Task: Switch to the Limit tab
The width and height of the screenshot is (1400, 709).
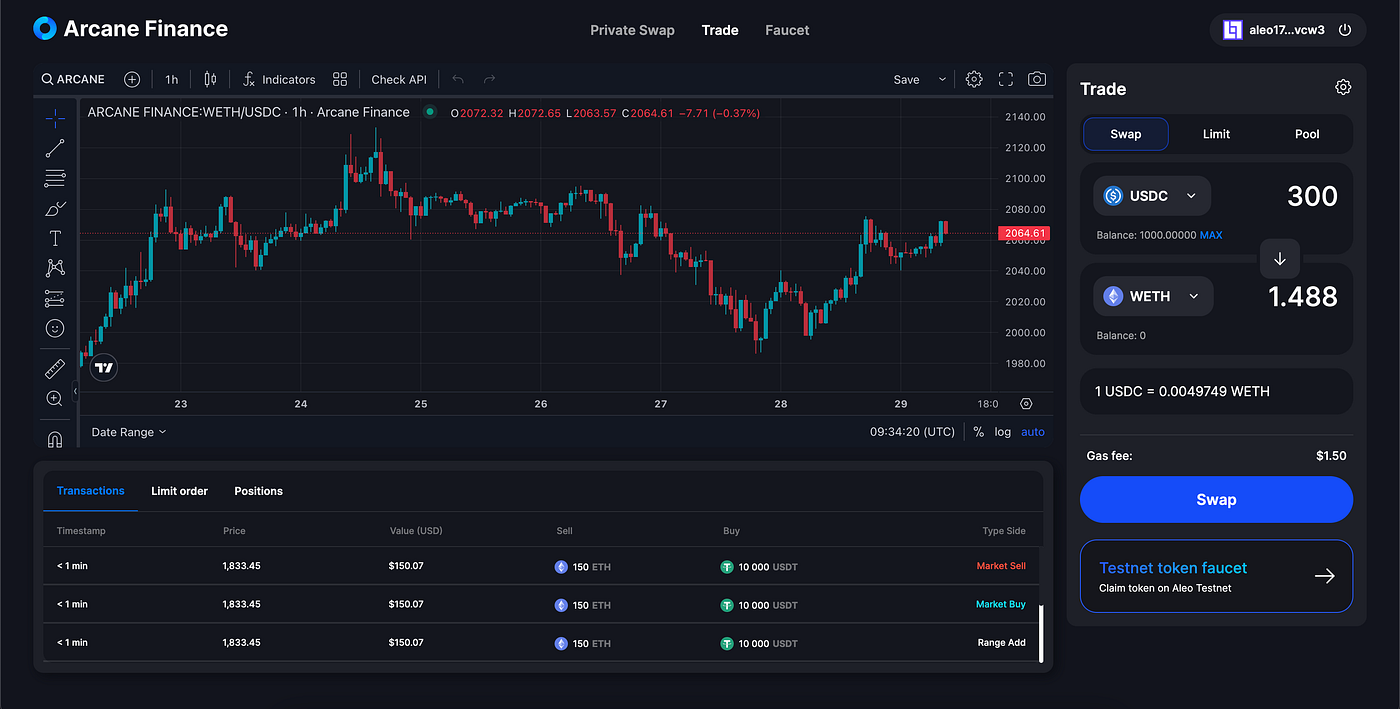Action: click(1216, 134)
